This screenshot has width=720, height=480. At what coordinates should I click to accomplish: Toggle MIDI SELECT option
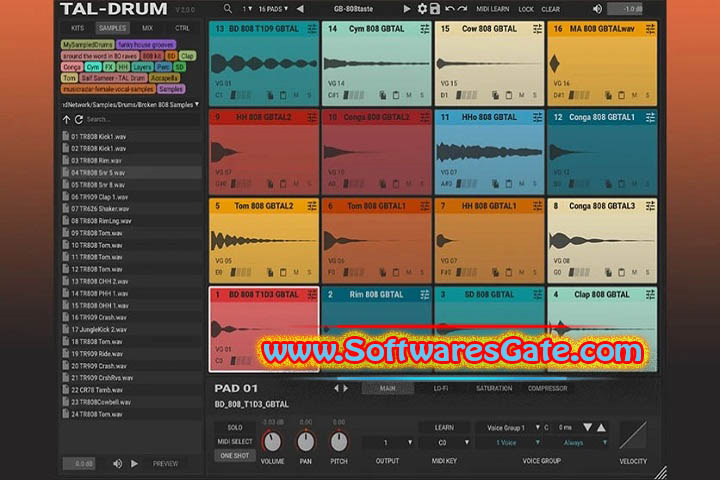pyautogui.click(x=235, y=441)
